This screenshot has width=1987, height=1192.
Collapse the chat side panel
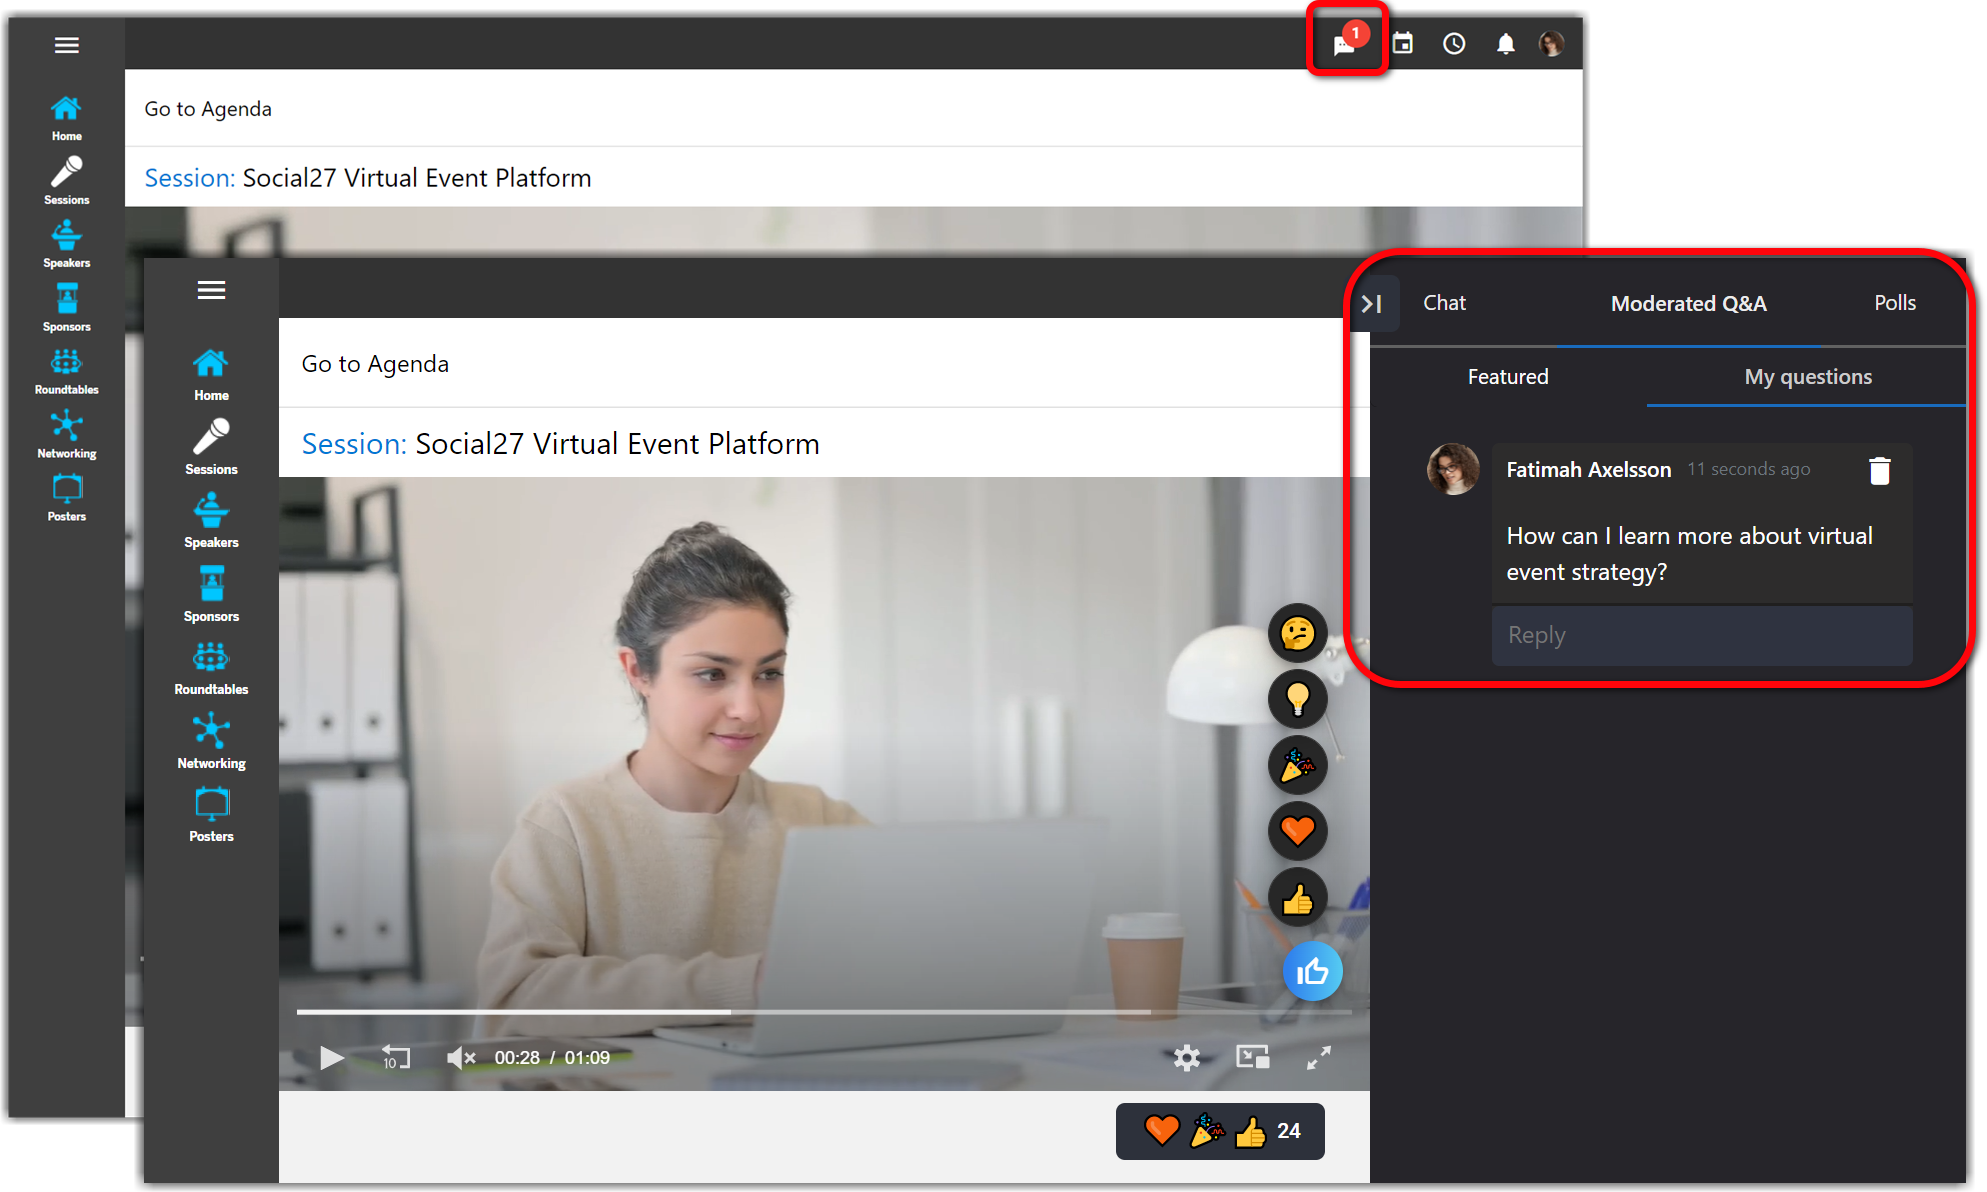pos(1372,303)
